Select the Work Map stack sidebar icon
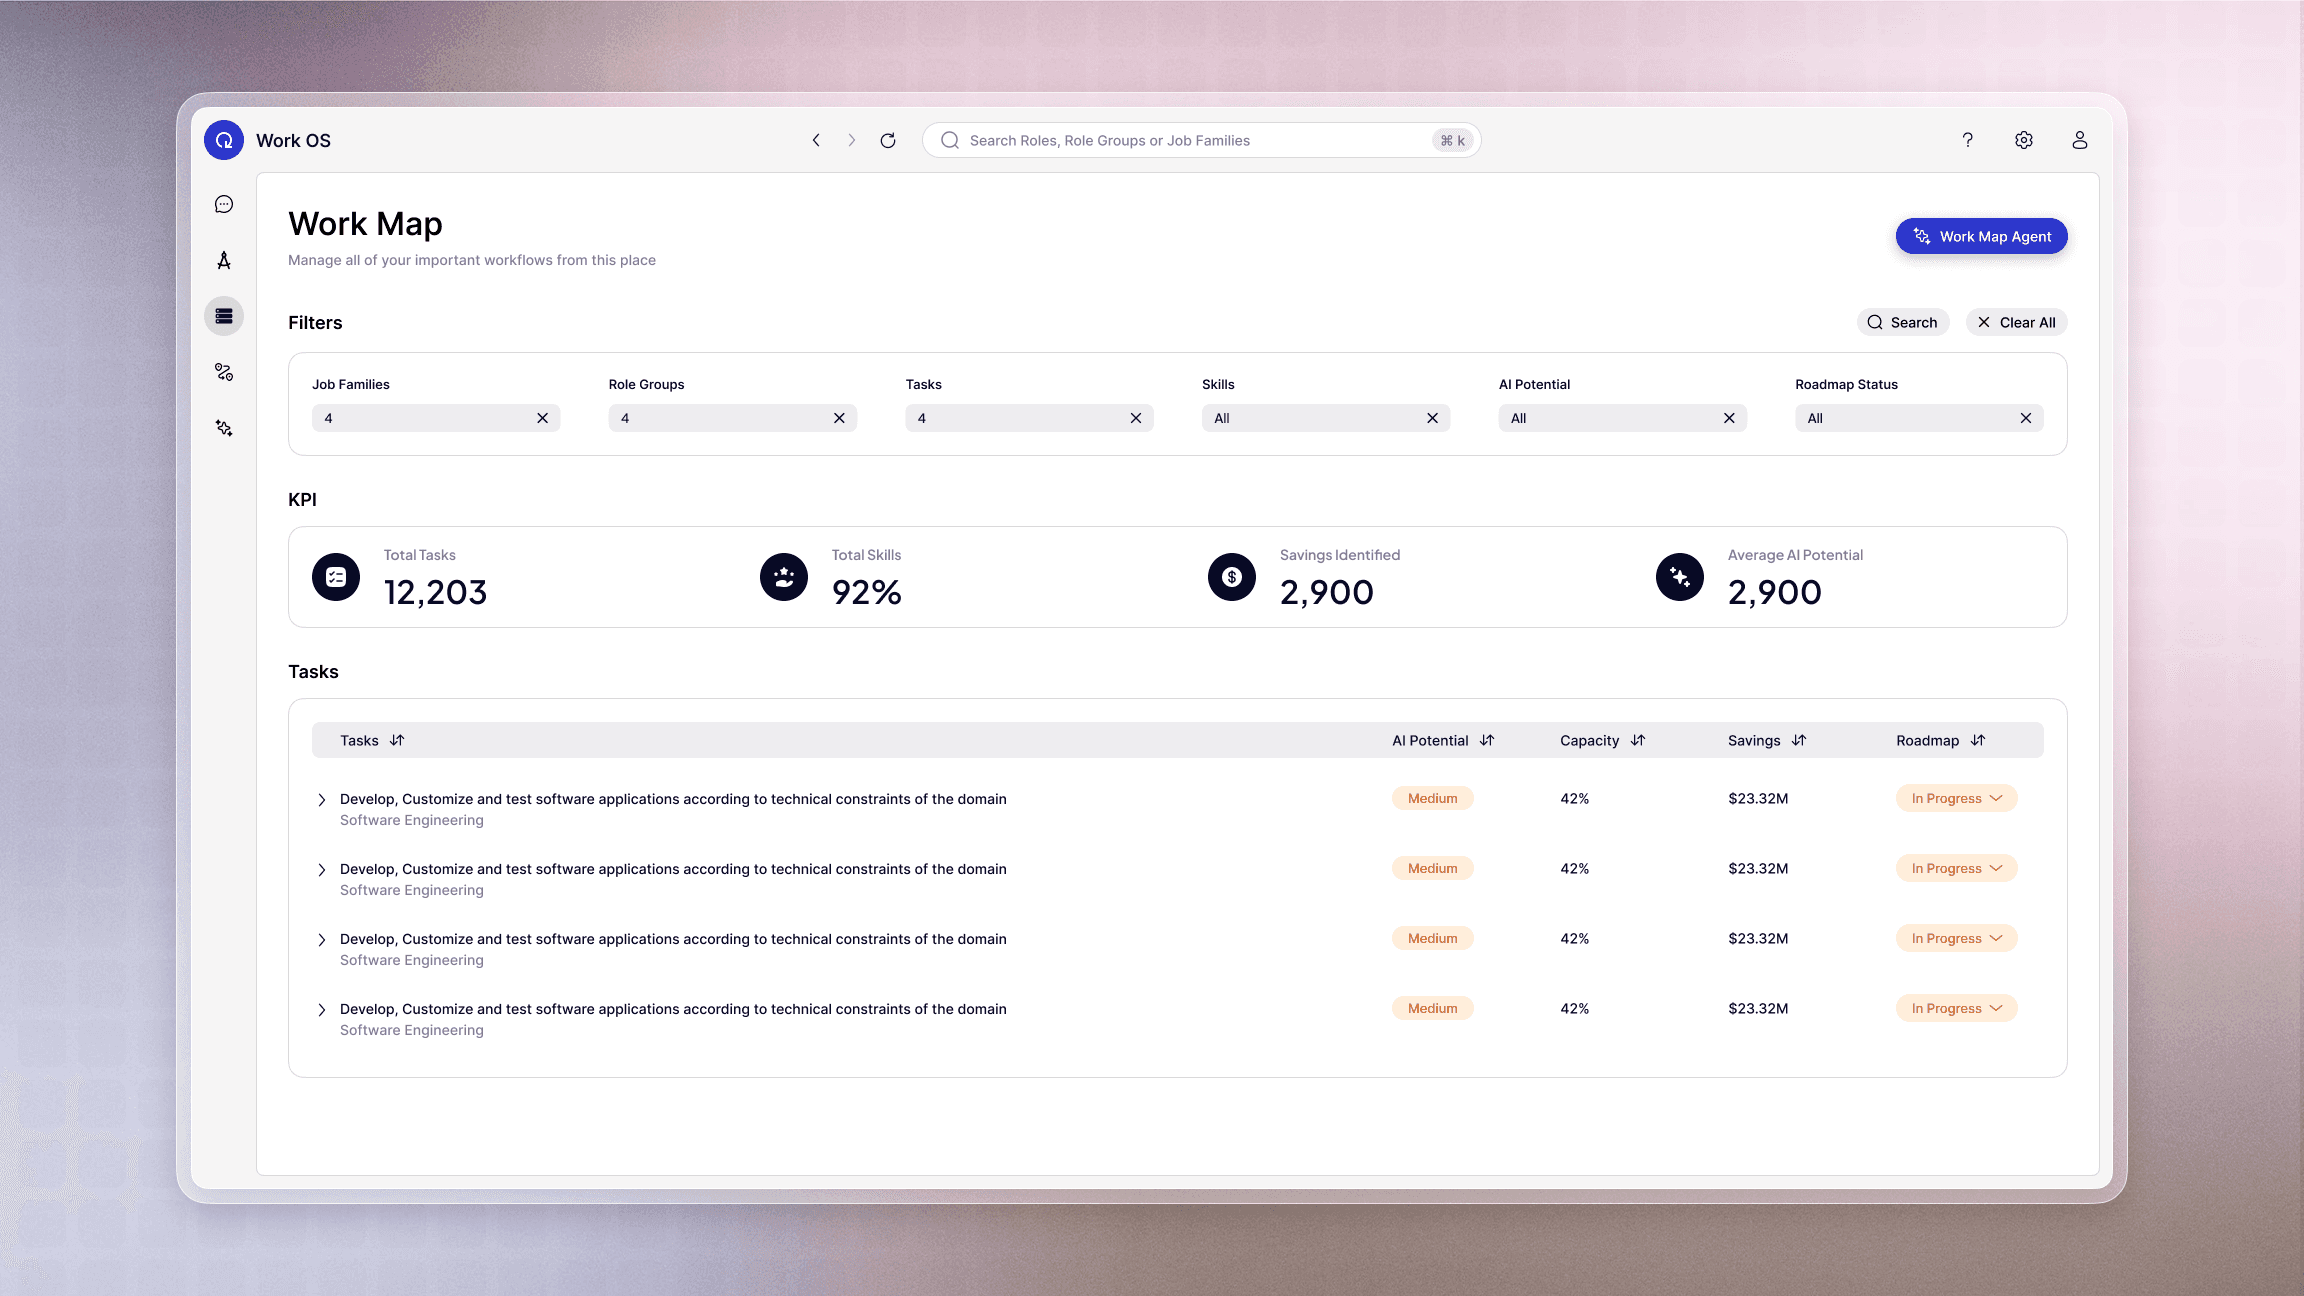Image resolution: width=2304 pixels, height=1296 pixels. (x=224, y=316)
